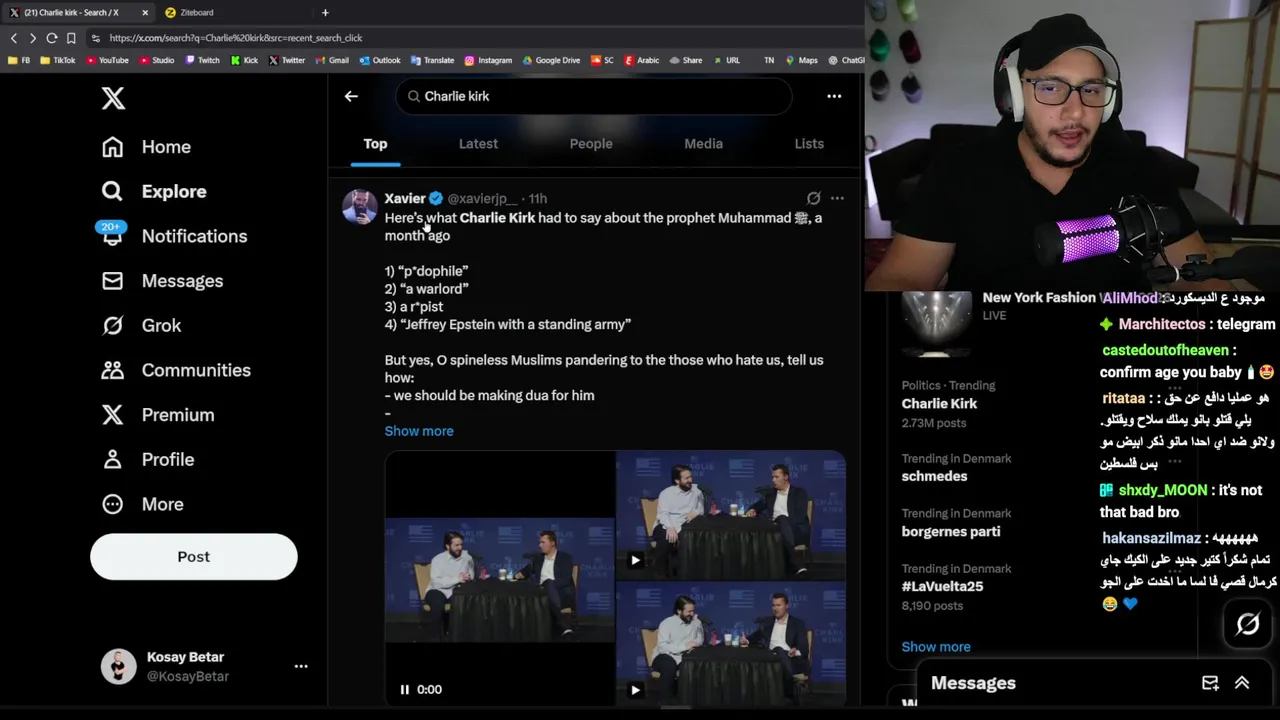1280x720 pixels.
Task: Click Grok explain icon on Xavier's post
Action: click(x=813, y=199)
